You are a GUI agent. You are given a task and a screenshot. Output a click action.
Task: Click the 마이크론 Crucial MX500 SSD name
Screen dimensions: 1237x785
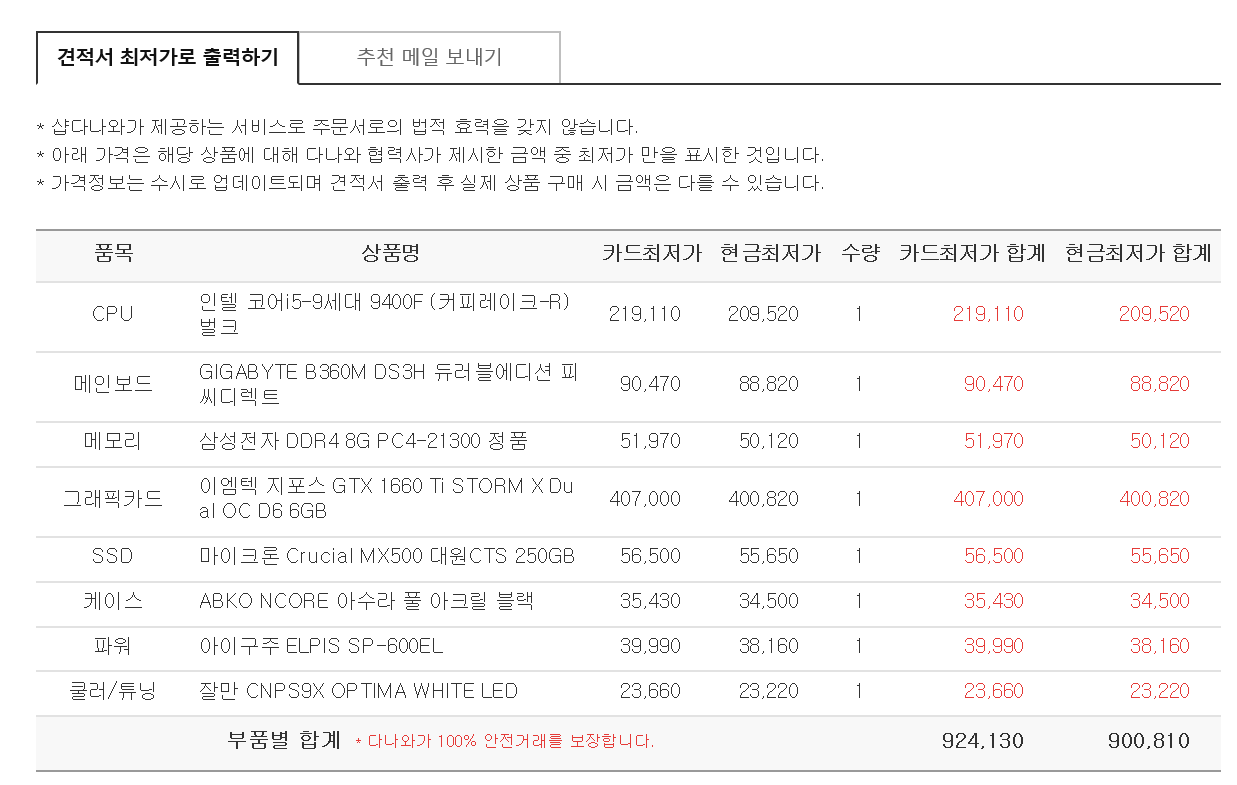[x=387, y=556]
